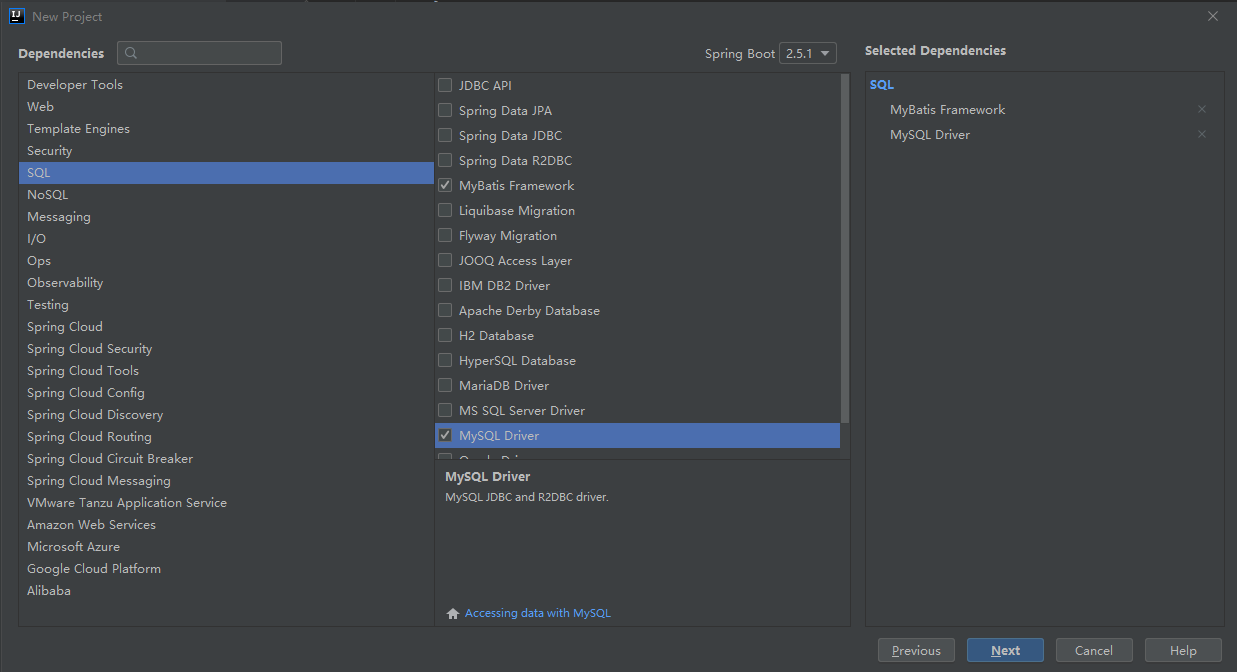Tick the MariaDB Driver checkbox
Viewport: 1237px width, 672px height.
pyautogui.click(x=445, y=386)
